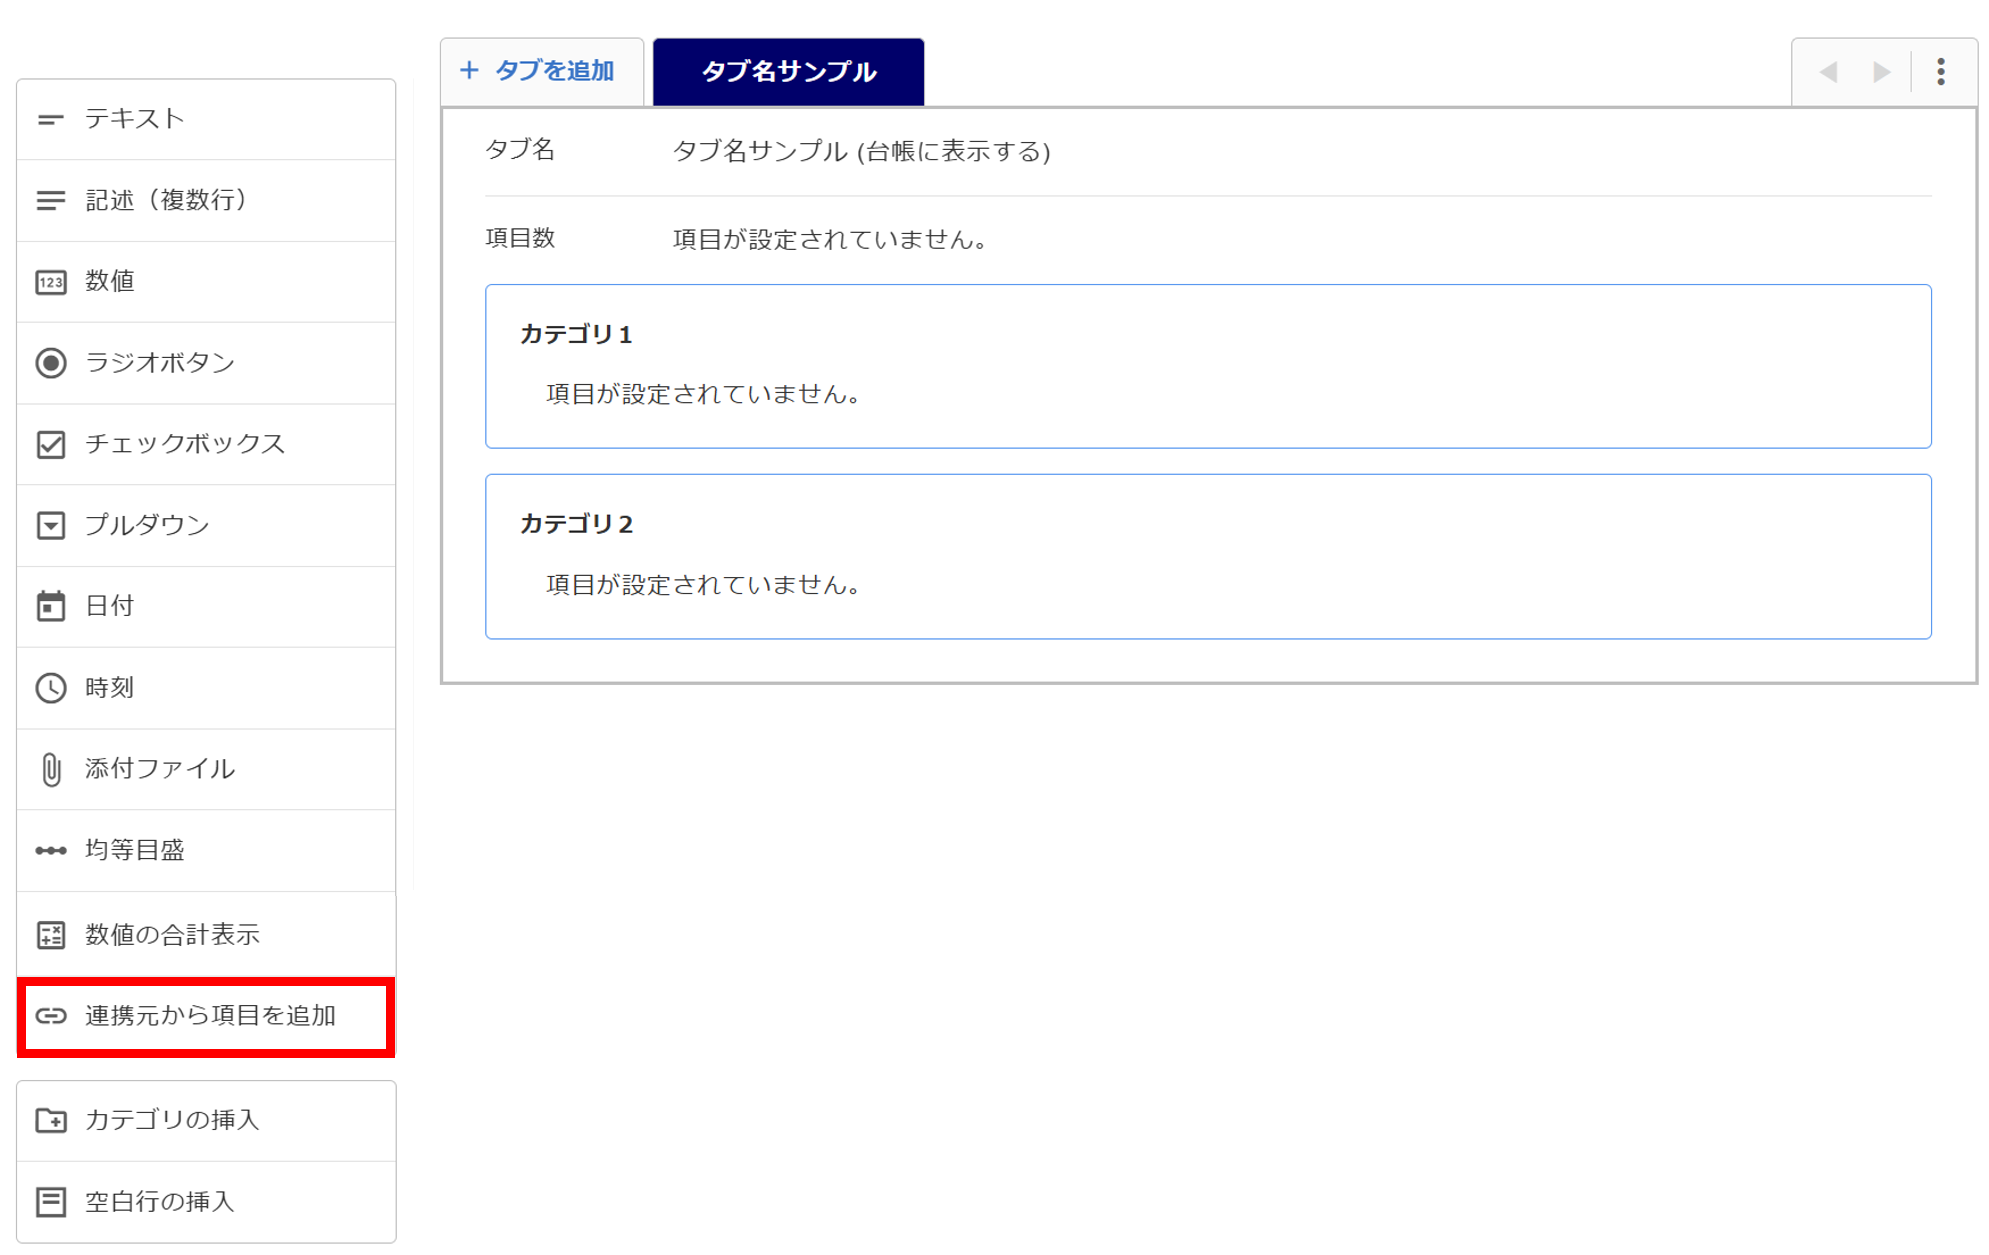
Task: Insert the 均等目盛 scale item
Action: 206,850
